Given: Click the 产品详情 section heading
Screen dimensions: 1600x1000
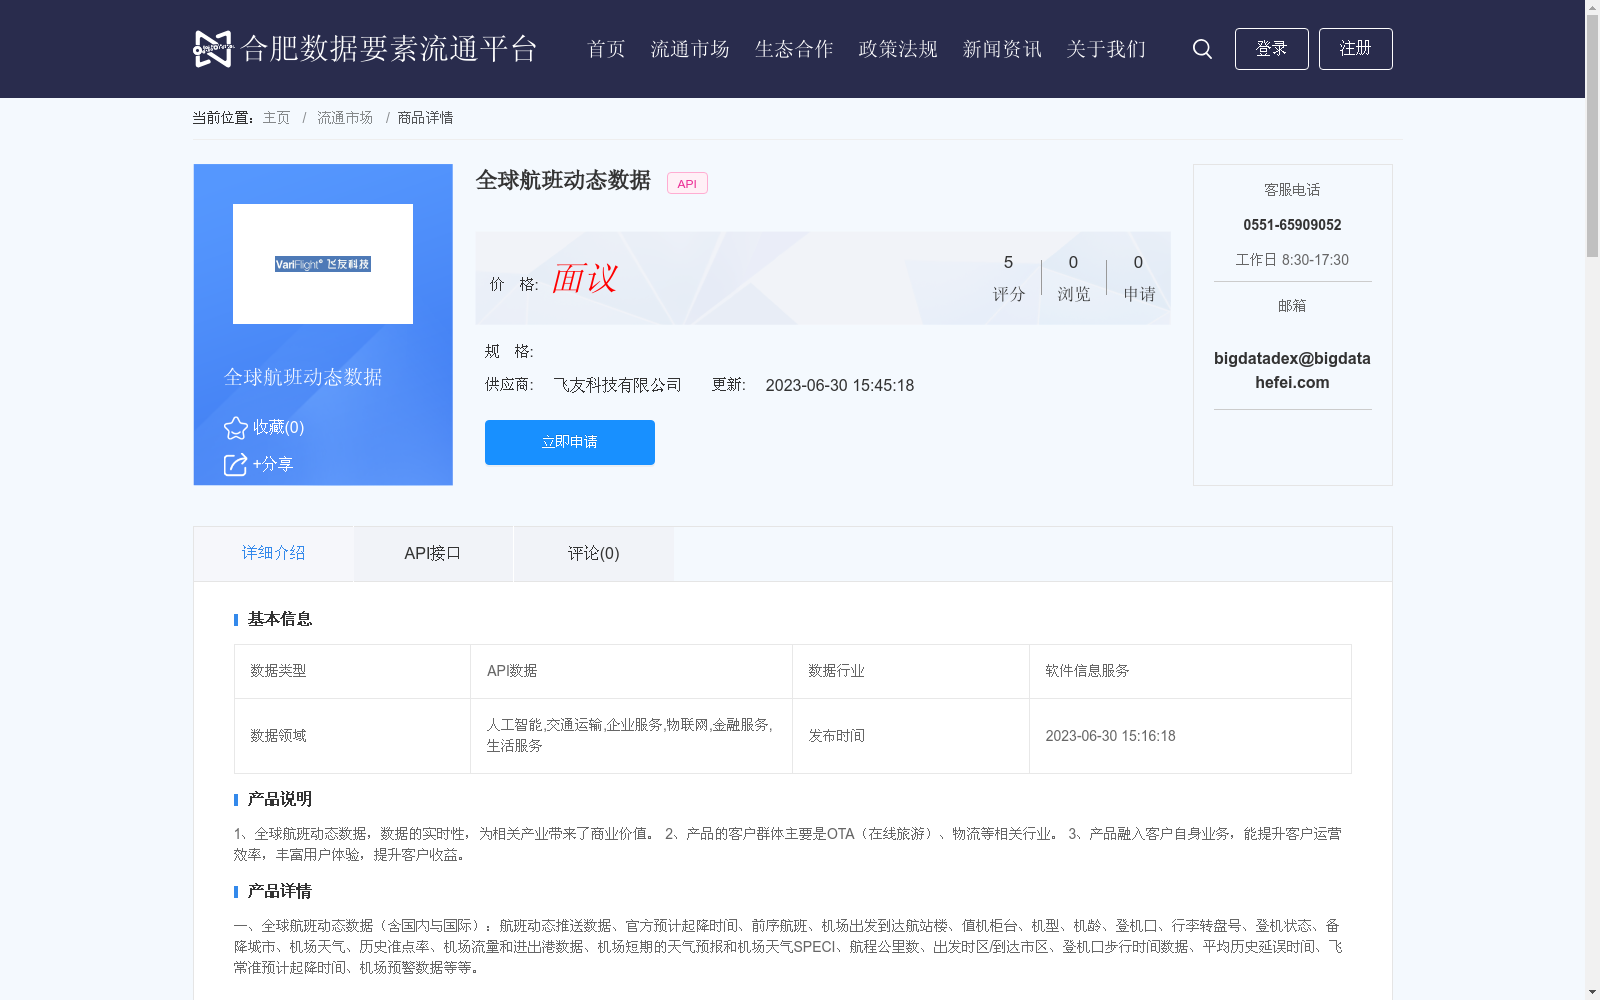Looking at the screenshot, I should (x=280, y=891).
